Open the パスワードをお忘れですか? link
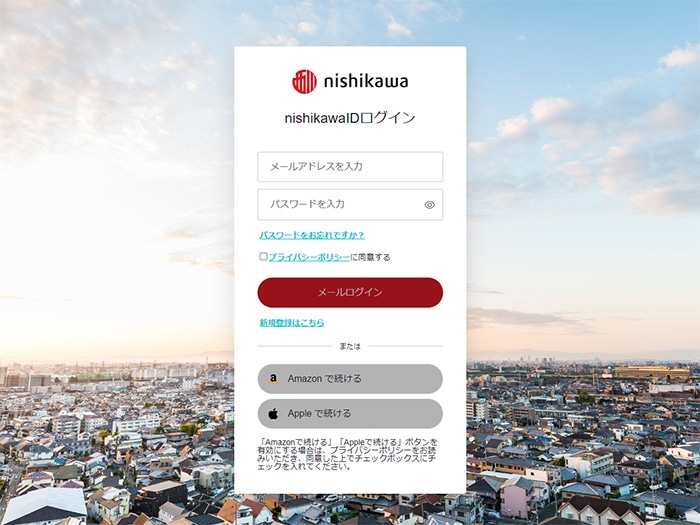Image resolution: width=700 pixels, height=525 pixels. click(312, 235)
